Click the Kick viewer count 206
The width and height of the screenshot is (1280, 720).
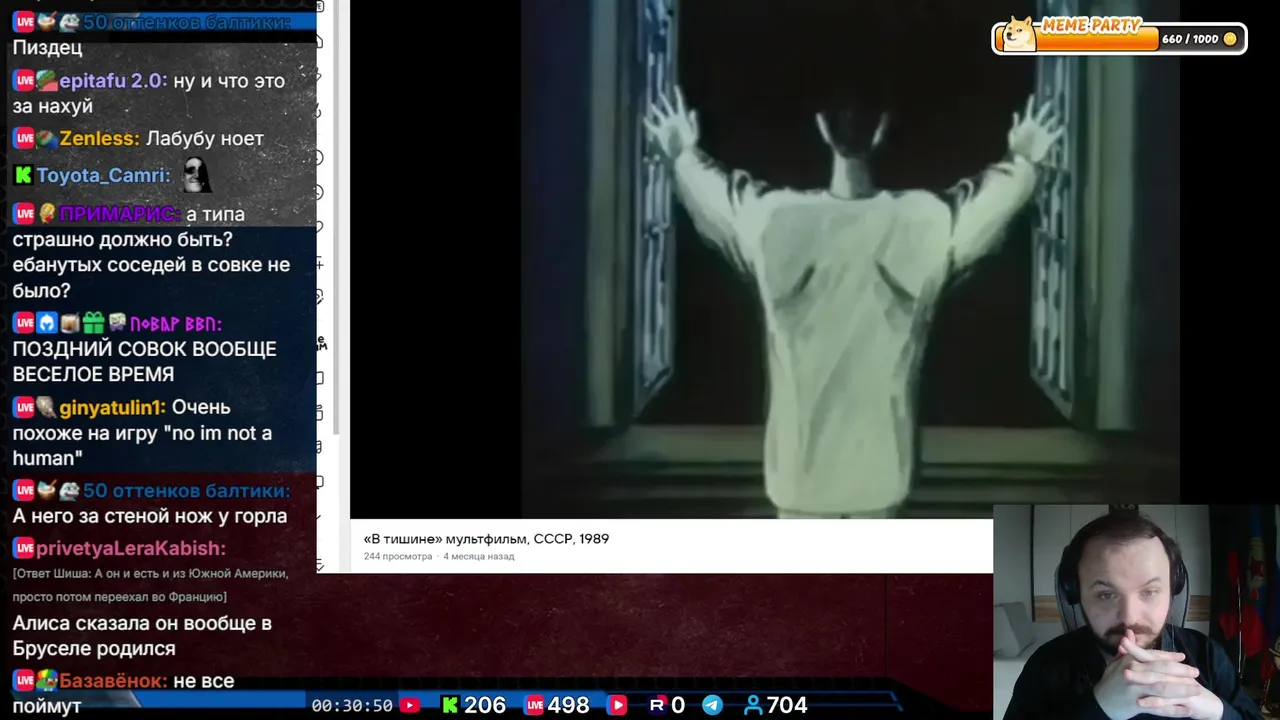tap(485, 705)
